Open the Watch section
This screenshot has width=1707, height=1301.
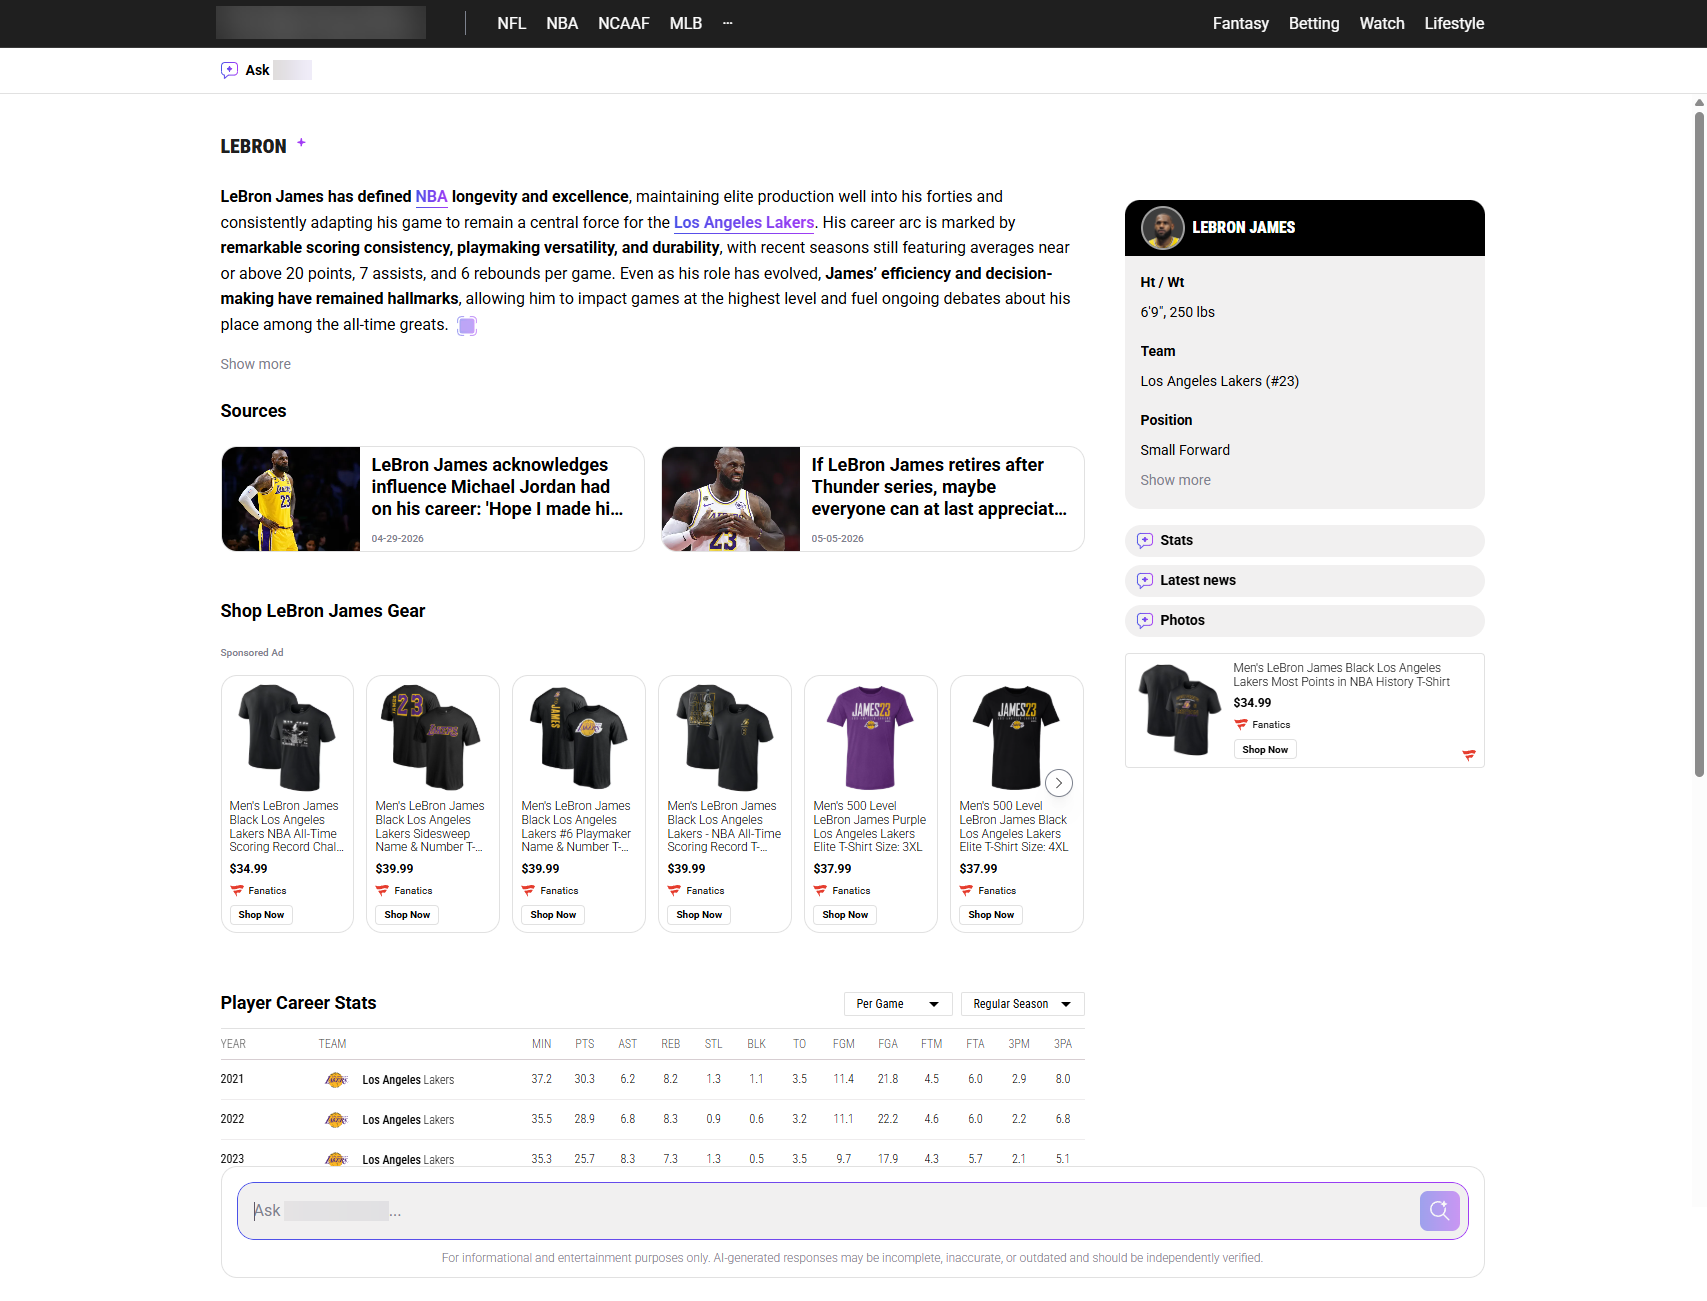(x=1382, y=23)
